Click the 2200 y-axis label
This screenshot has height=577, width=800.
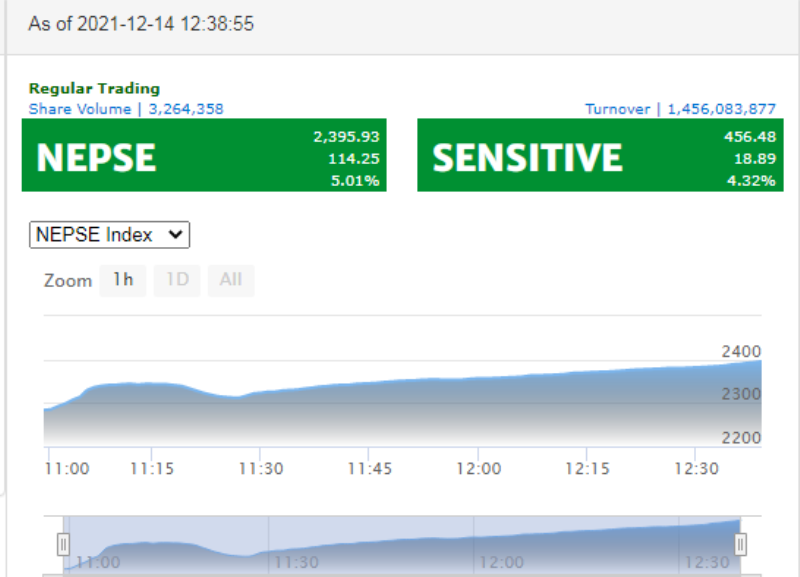pos(741,438)
